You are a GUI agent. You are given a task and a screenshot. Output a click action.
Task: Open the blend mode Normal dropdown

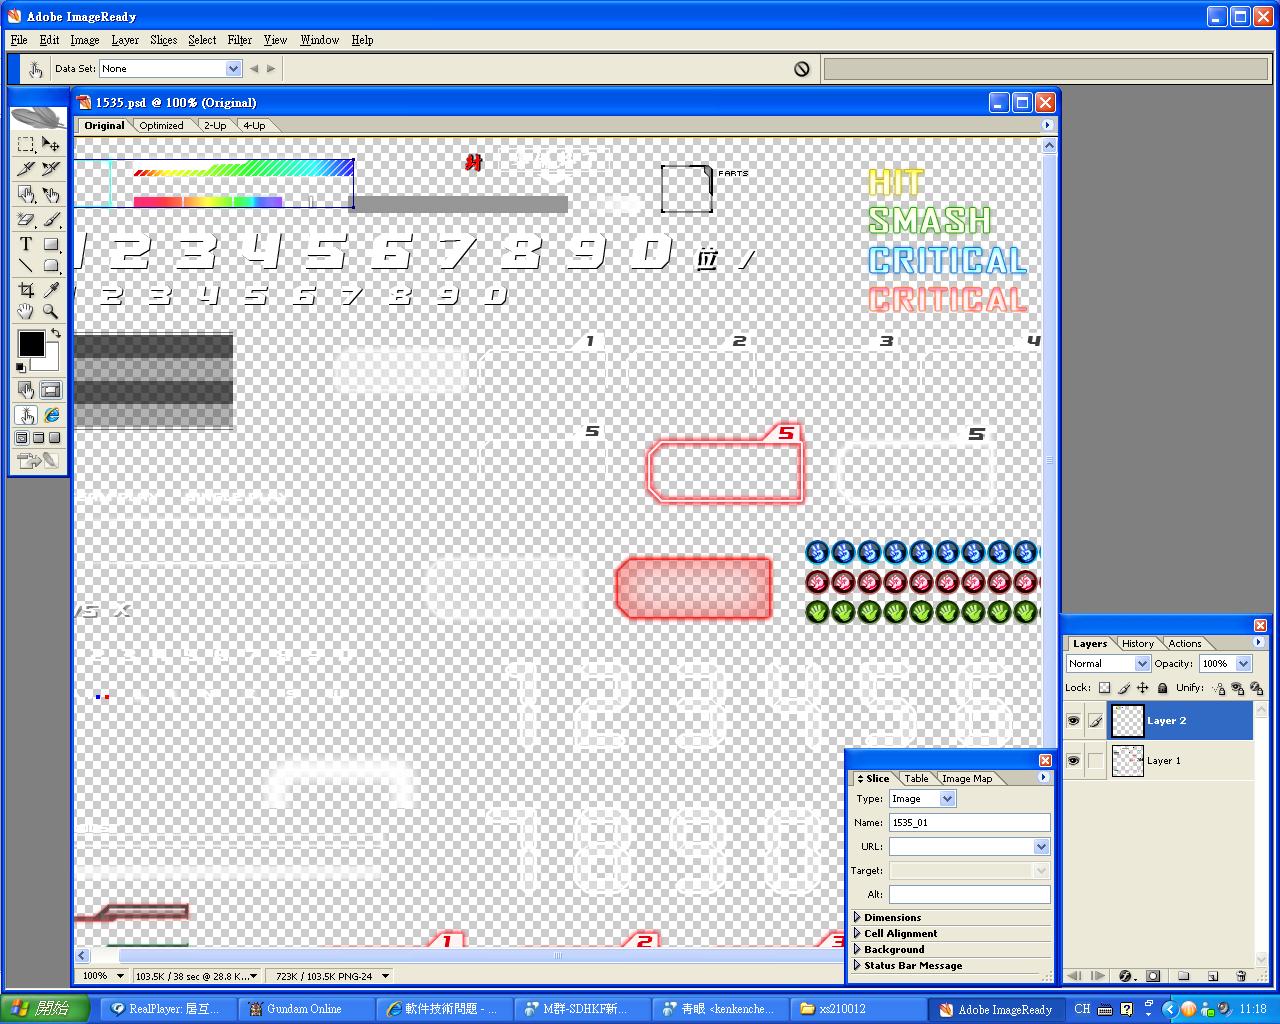point(1108,664)
